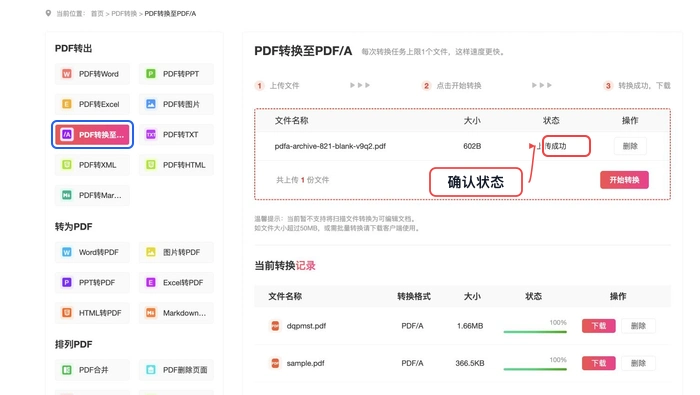Open the PDF转XML tool icon
Image resolution: width=700 pixels, height=395 pixels.
(x=67, y=165)
